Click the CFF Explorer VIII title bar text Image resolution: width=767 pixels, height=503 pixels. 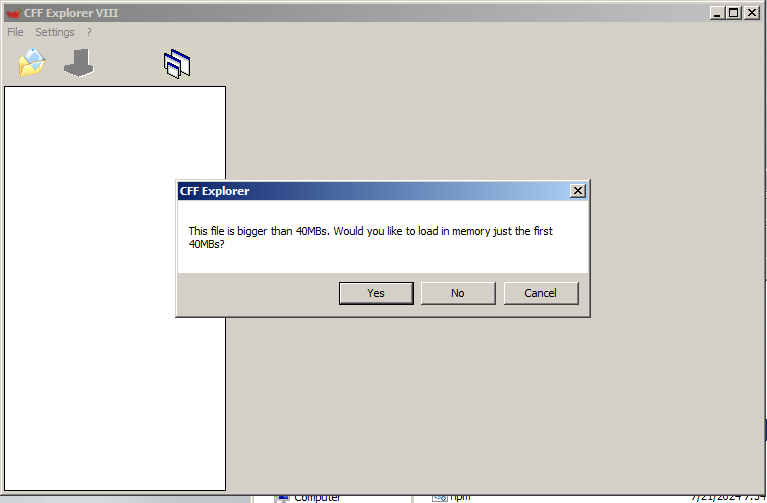click(x=71, y=13)
